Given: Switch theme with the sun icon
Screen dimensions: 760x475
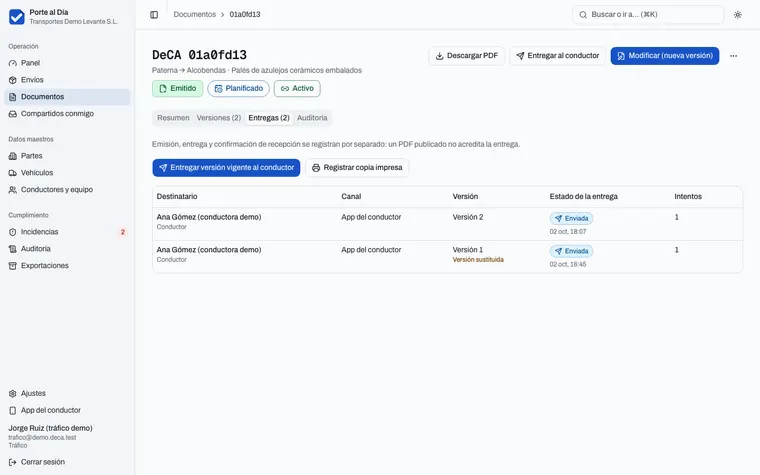Looking at the screenshot, I should point(738,15).
